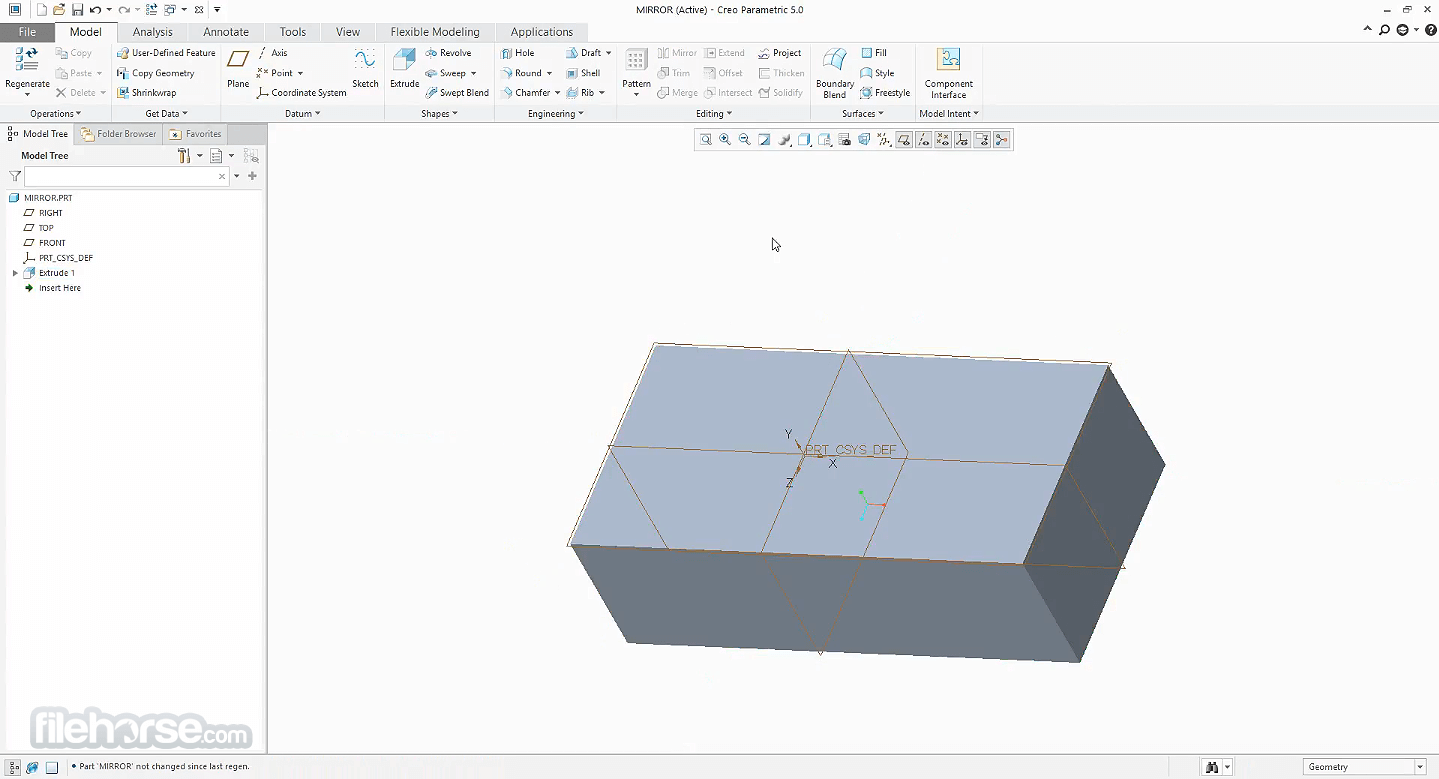Viewport: 1439px width, 779px height.
Task: Expand the Shapes group dropdown
Action: pyautogui.click(x=439, y=114)
